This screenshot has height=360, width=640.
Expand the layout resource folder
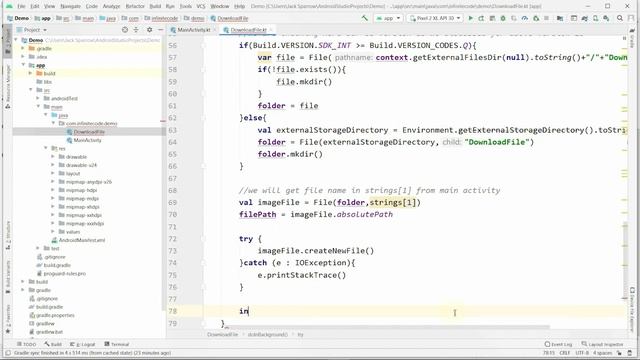tap(53, 173)
